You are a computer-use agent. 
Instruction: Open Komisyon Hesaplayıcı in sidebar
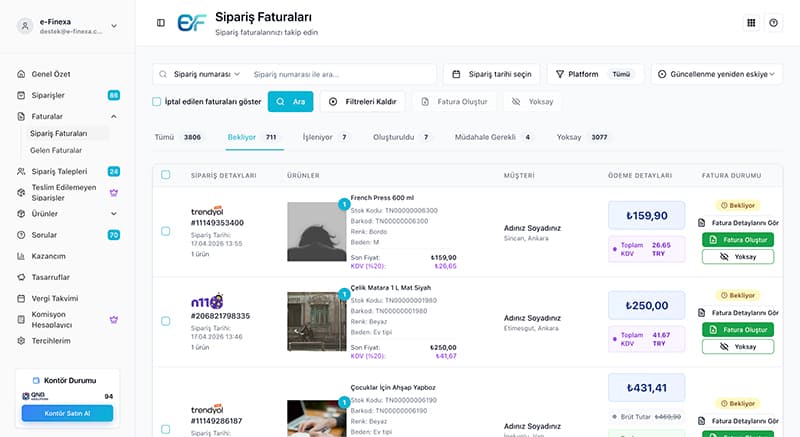[x=52, y=320]
